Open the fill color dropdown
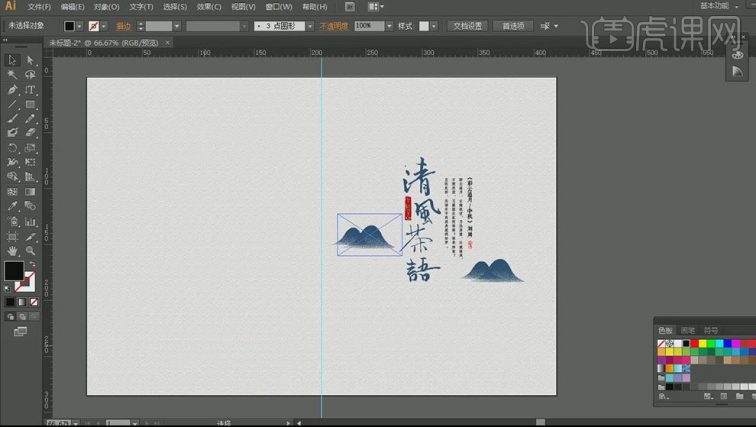The width and height of the screenshot is (756, 427). (81, 26)
